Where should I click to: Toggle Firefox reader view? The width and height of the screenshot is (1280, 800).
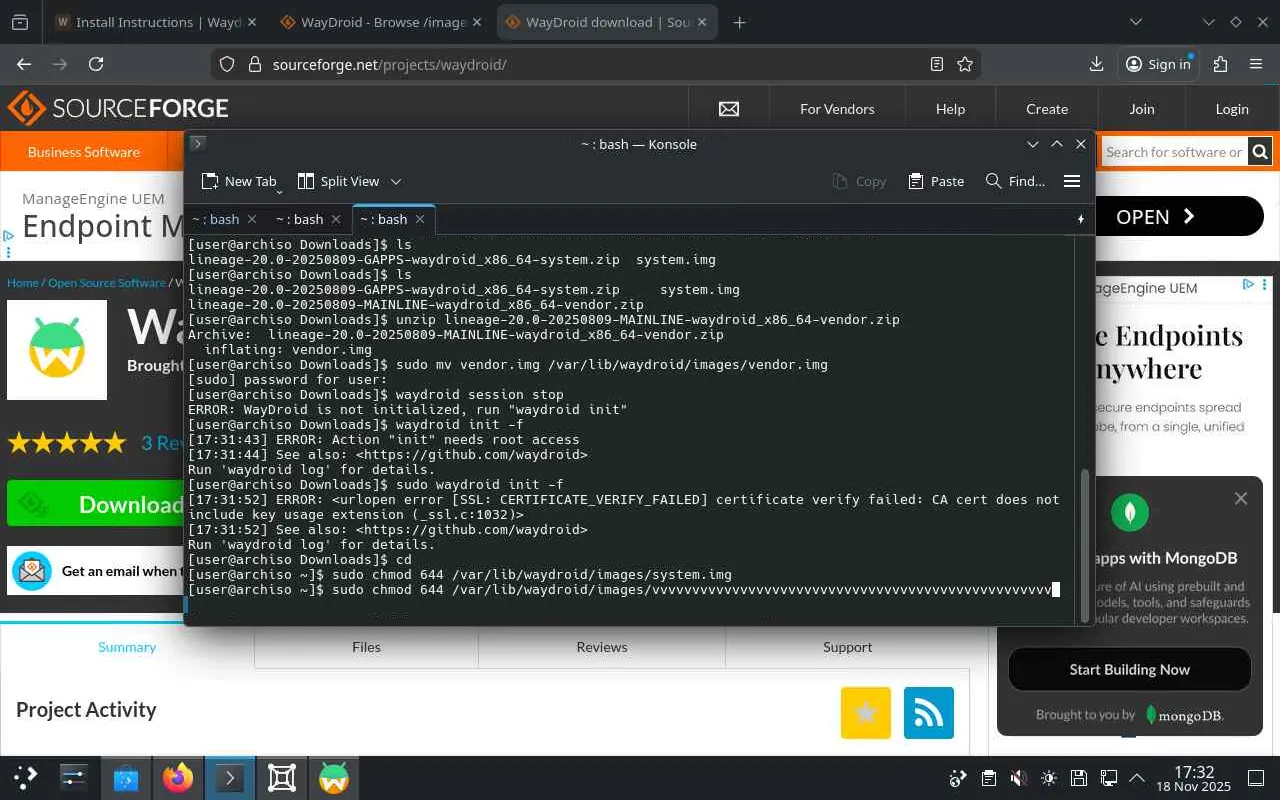pos(937,64)
